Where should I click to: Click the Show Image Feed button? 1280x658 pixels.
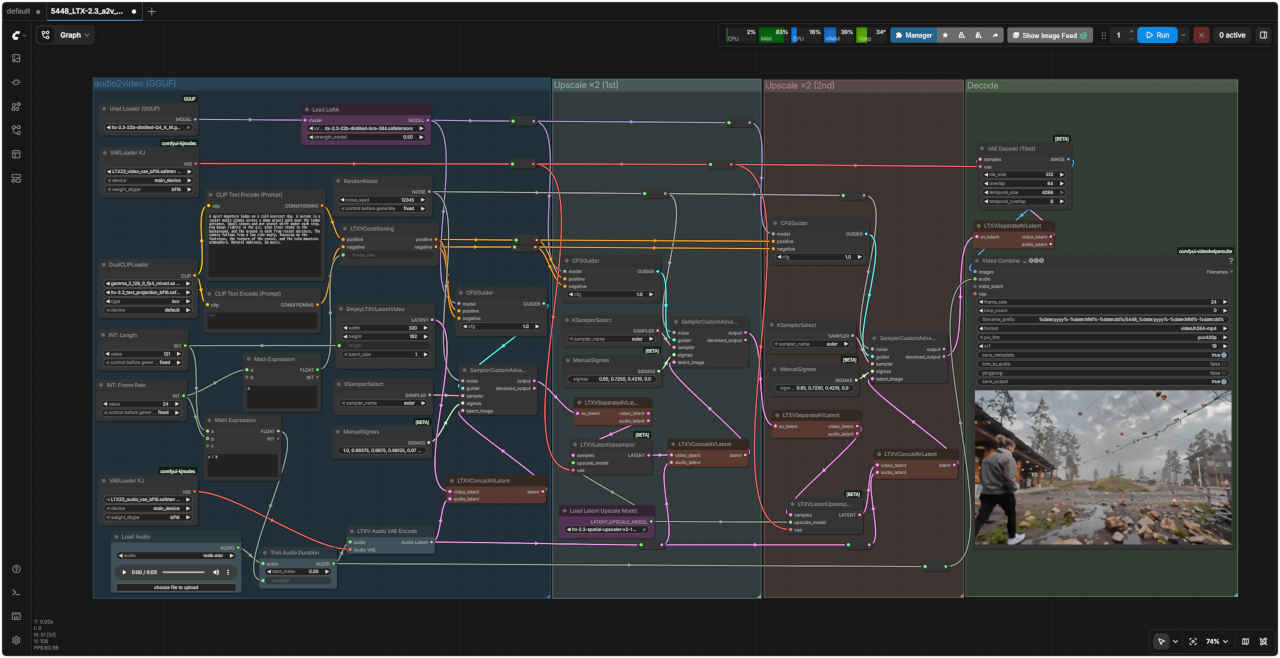[1050, 35]
